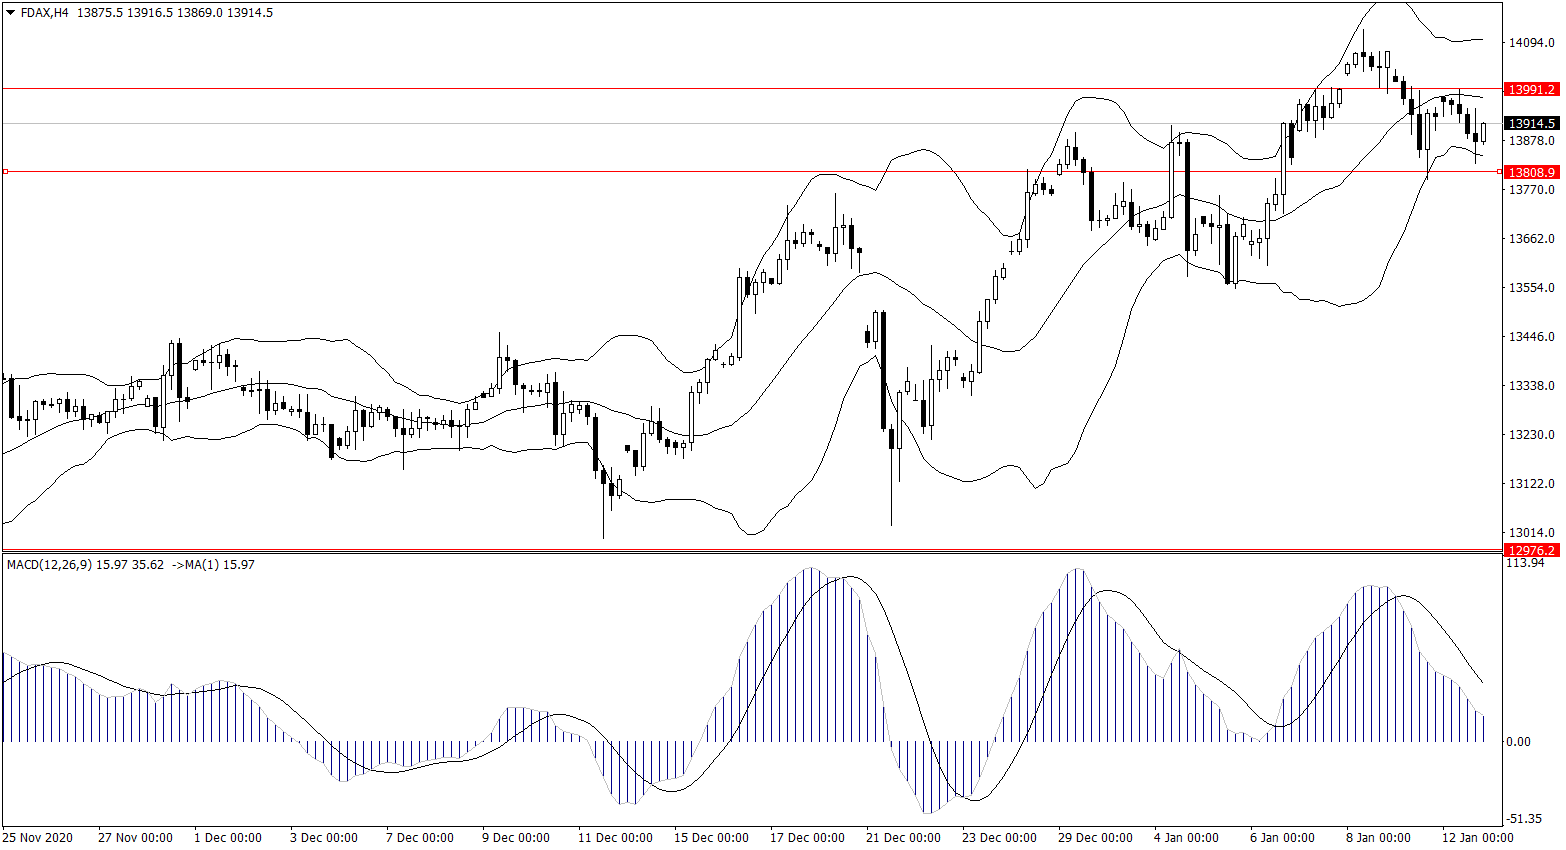Click the 12 Jan 00:00 time label
This screenshot has width=1566, height=850.
pos(1477,838)
